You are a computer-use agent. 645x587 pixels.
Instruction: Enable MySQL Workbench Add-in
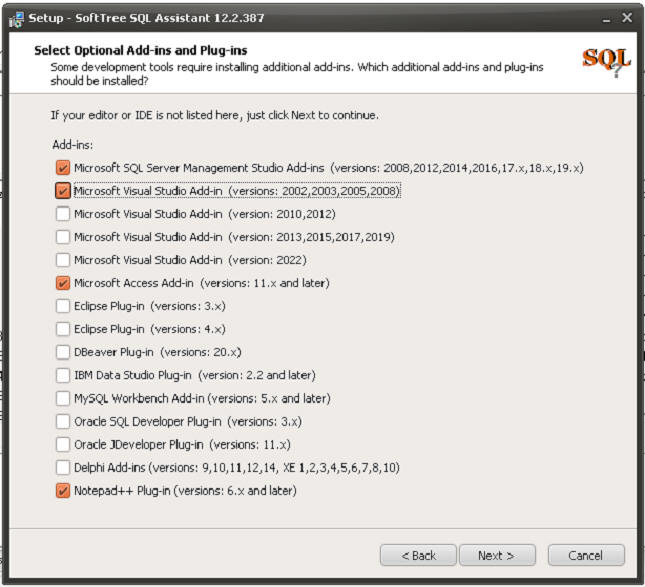[63, 398]
